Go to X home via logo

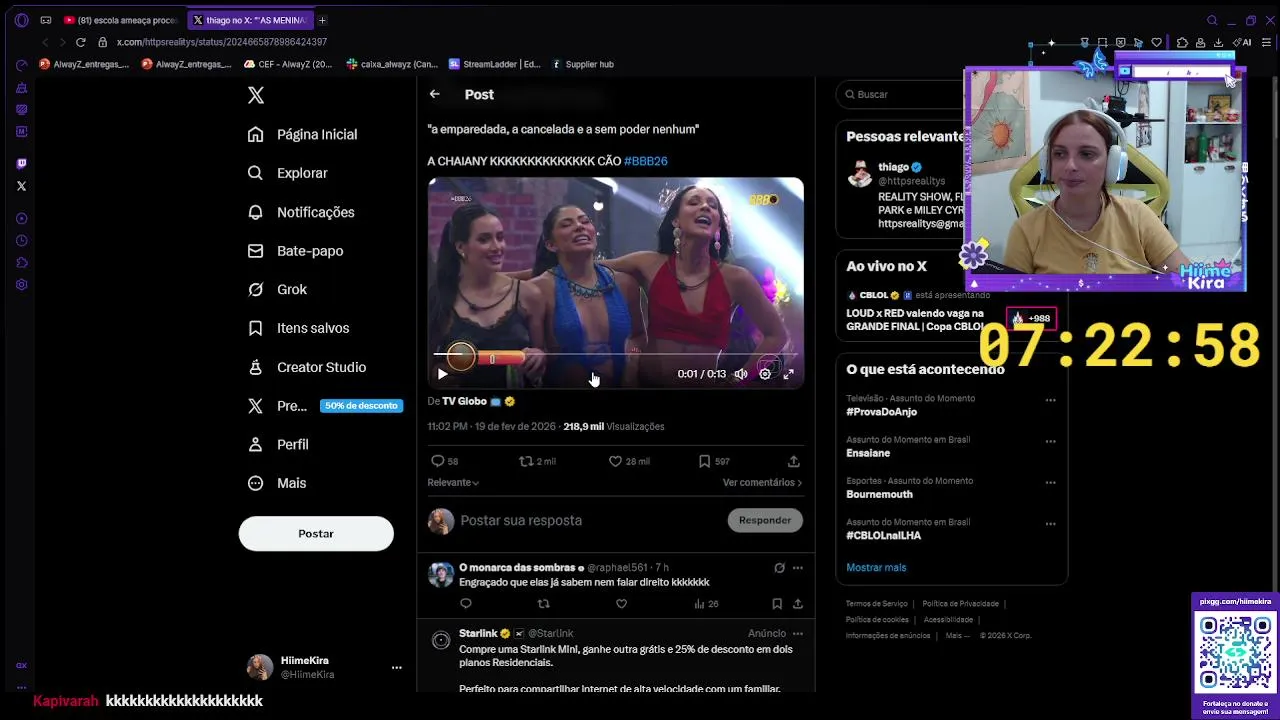point(256,95)
